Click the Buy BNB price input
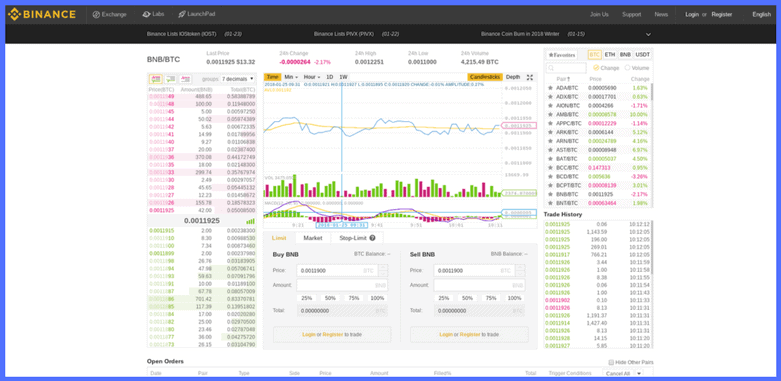Image resolution: width=781 pixels, height=381 pixels. 337,270
